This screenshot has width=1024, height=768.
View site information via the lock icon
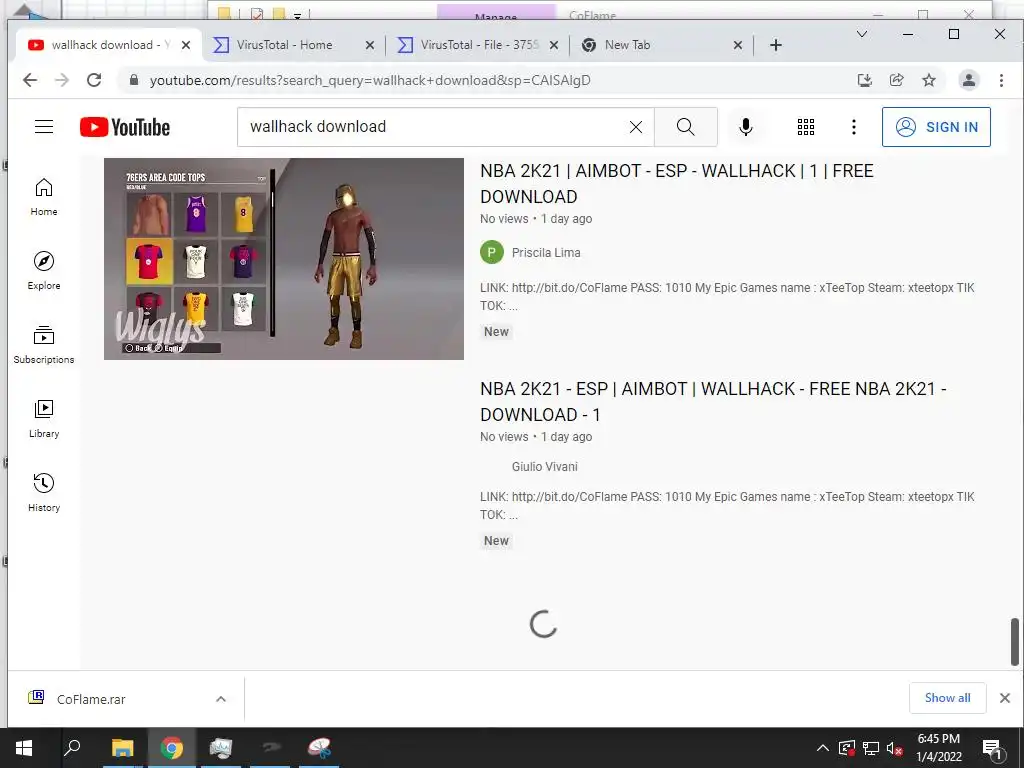tap(134, 80)
